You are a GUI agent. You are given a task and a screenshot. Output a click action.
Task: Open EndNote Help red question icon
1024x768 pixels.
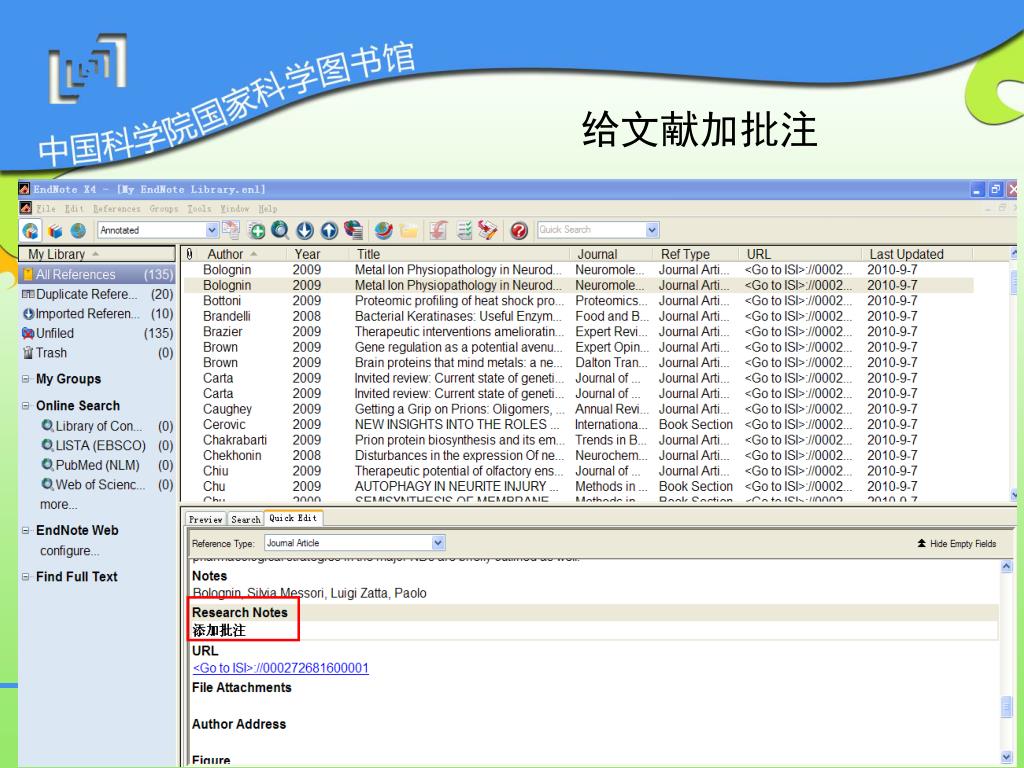519,231
